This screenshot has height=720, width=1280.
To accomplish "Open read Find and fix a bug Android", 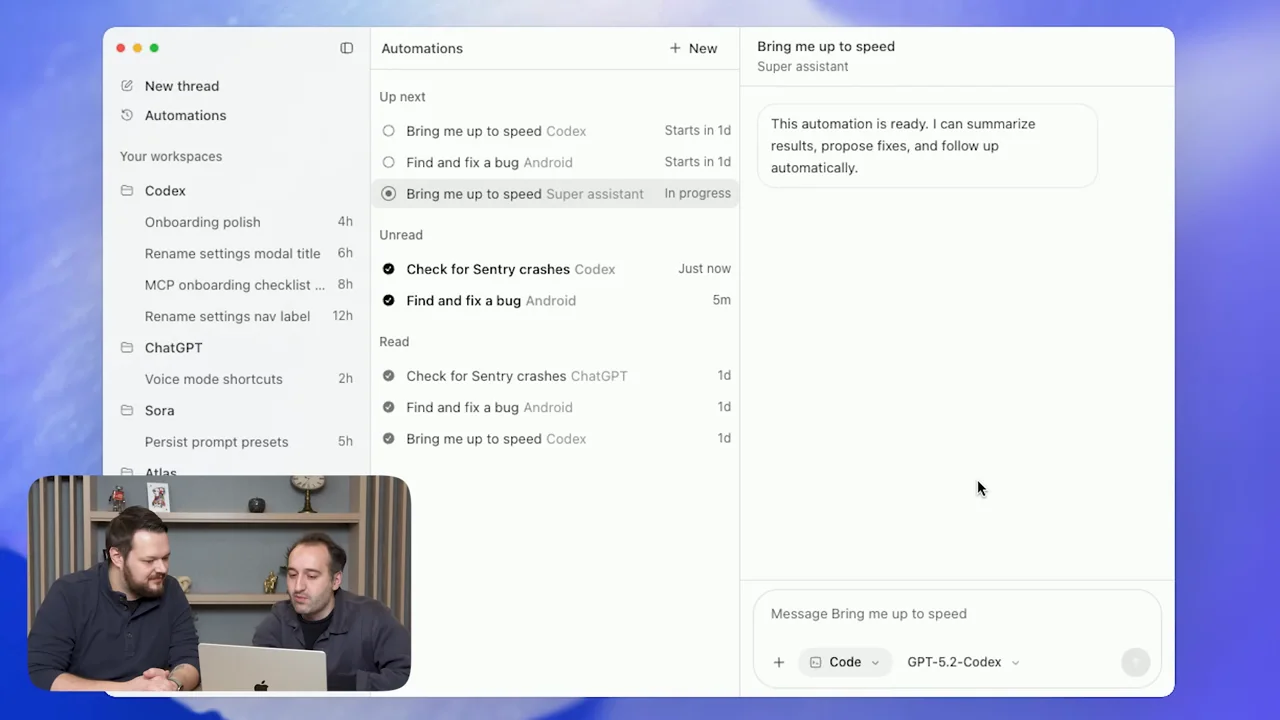I will (x=555, y=407).
